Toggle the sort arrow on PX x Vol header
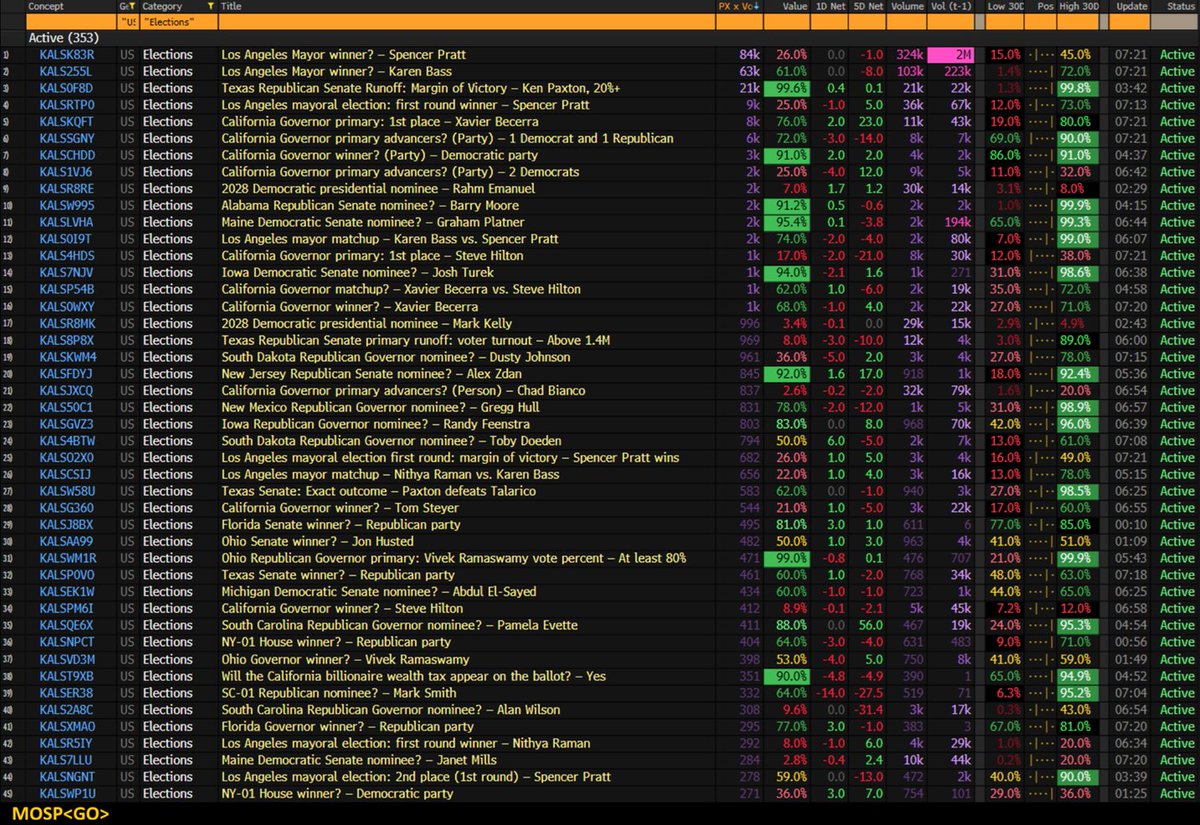 tap(756, 6)
